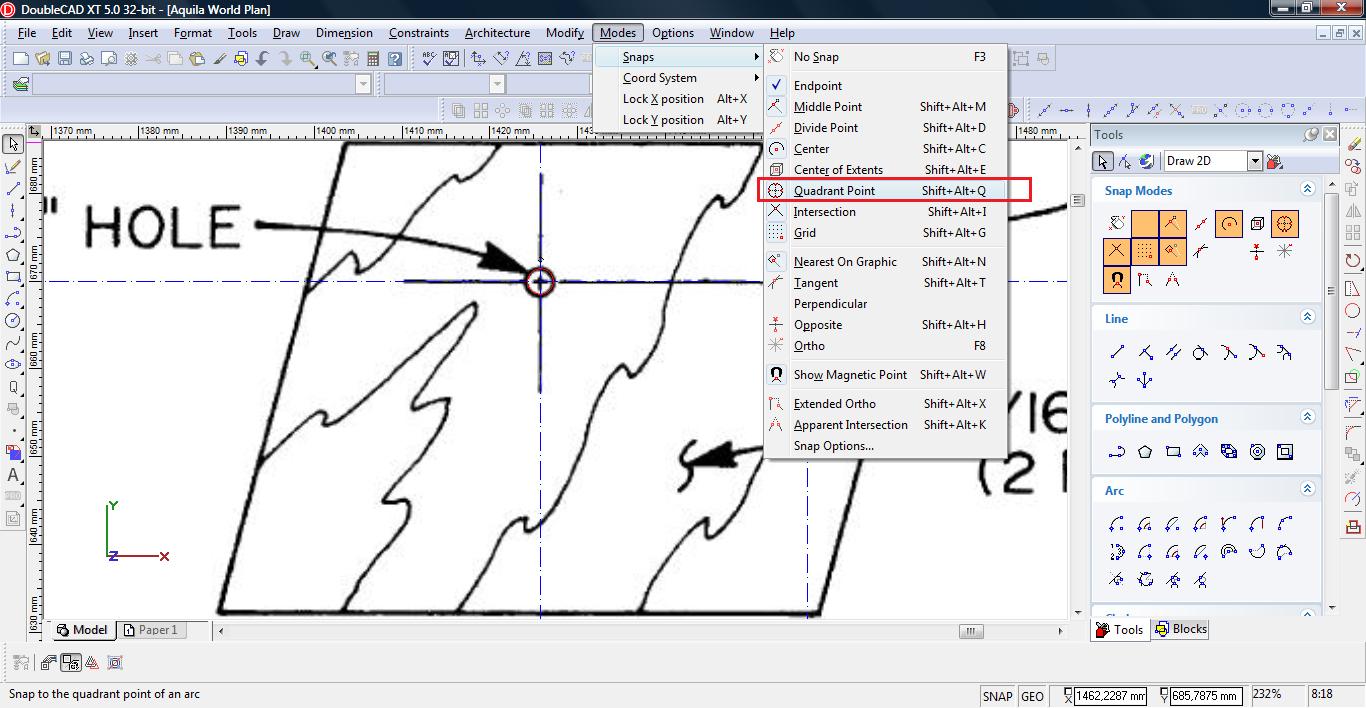The height and width of the screenshot is (708, 1366).
Task: Collapse the Arc tools section
Action: pyautogui.click(x=1307, y=489)
